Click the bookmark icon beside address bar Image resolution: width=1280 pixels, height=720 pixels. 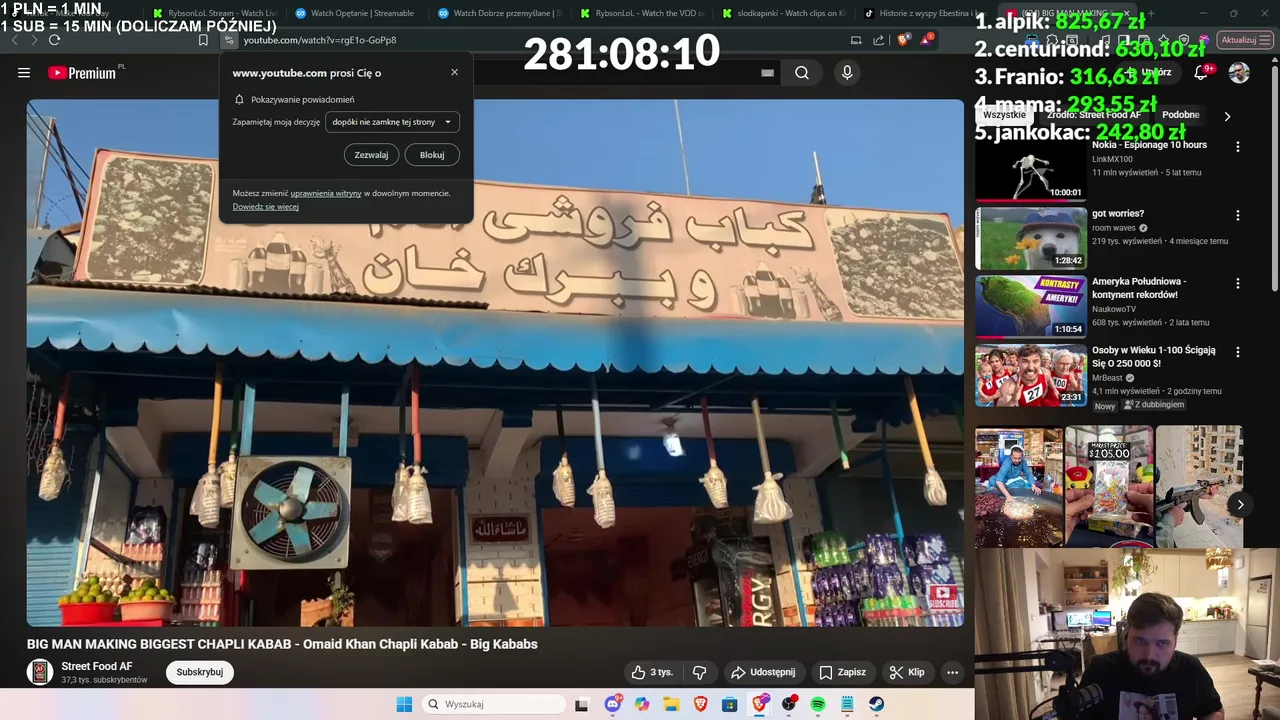point(203,40)
